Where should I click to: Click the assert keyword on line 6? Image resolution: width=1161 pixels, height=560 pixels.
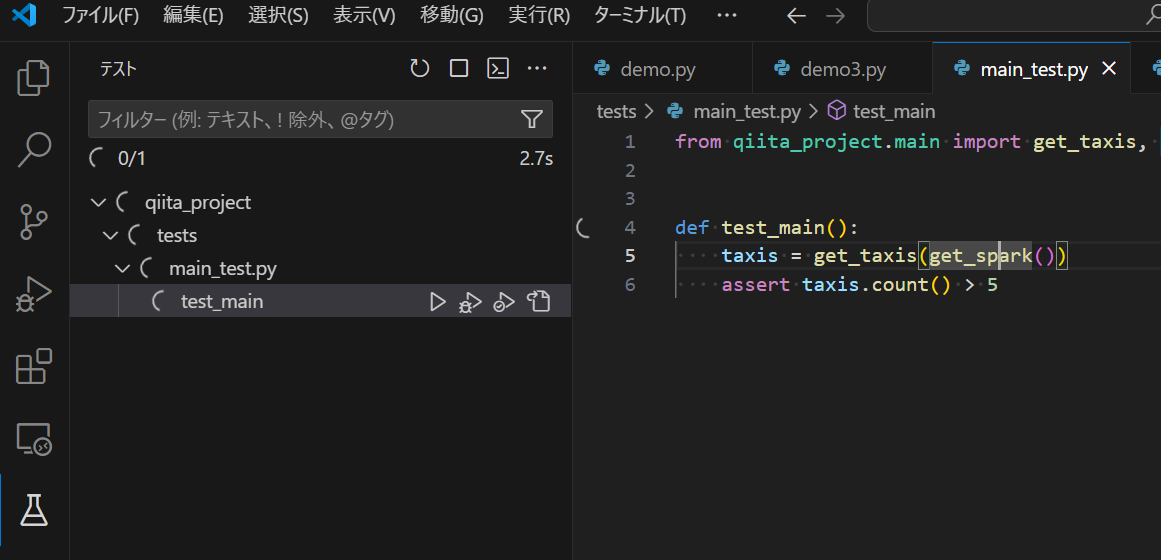[x=755, y=284]
